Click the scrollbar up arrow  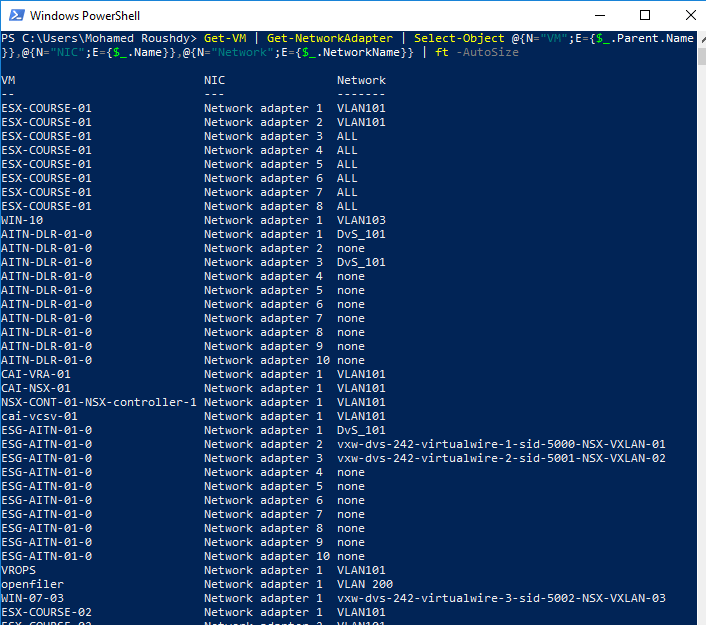(698, 38)
